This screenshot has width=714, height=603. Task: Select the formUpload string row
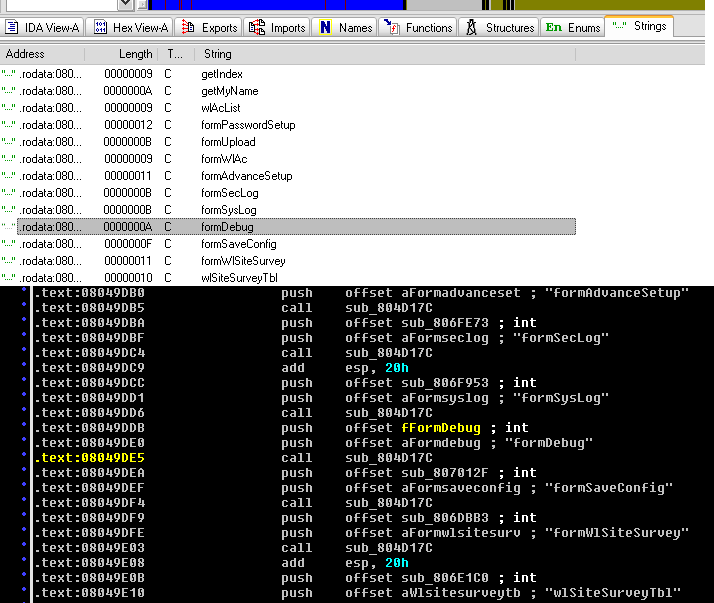tap(288, 142)
